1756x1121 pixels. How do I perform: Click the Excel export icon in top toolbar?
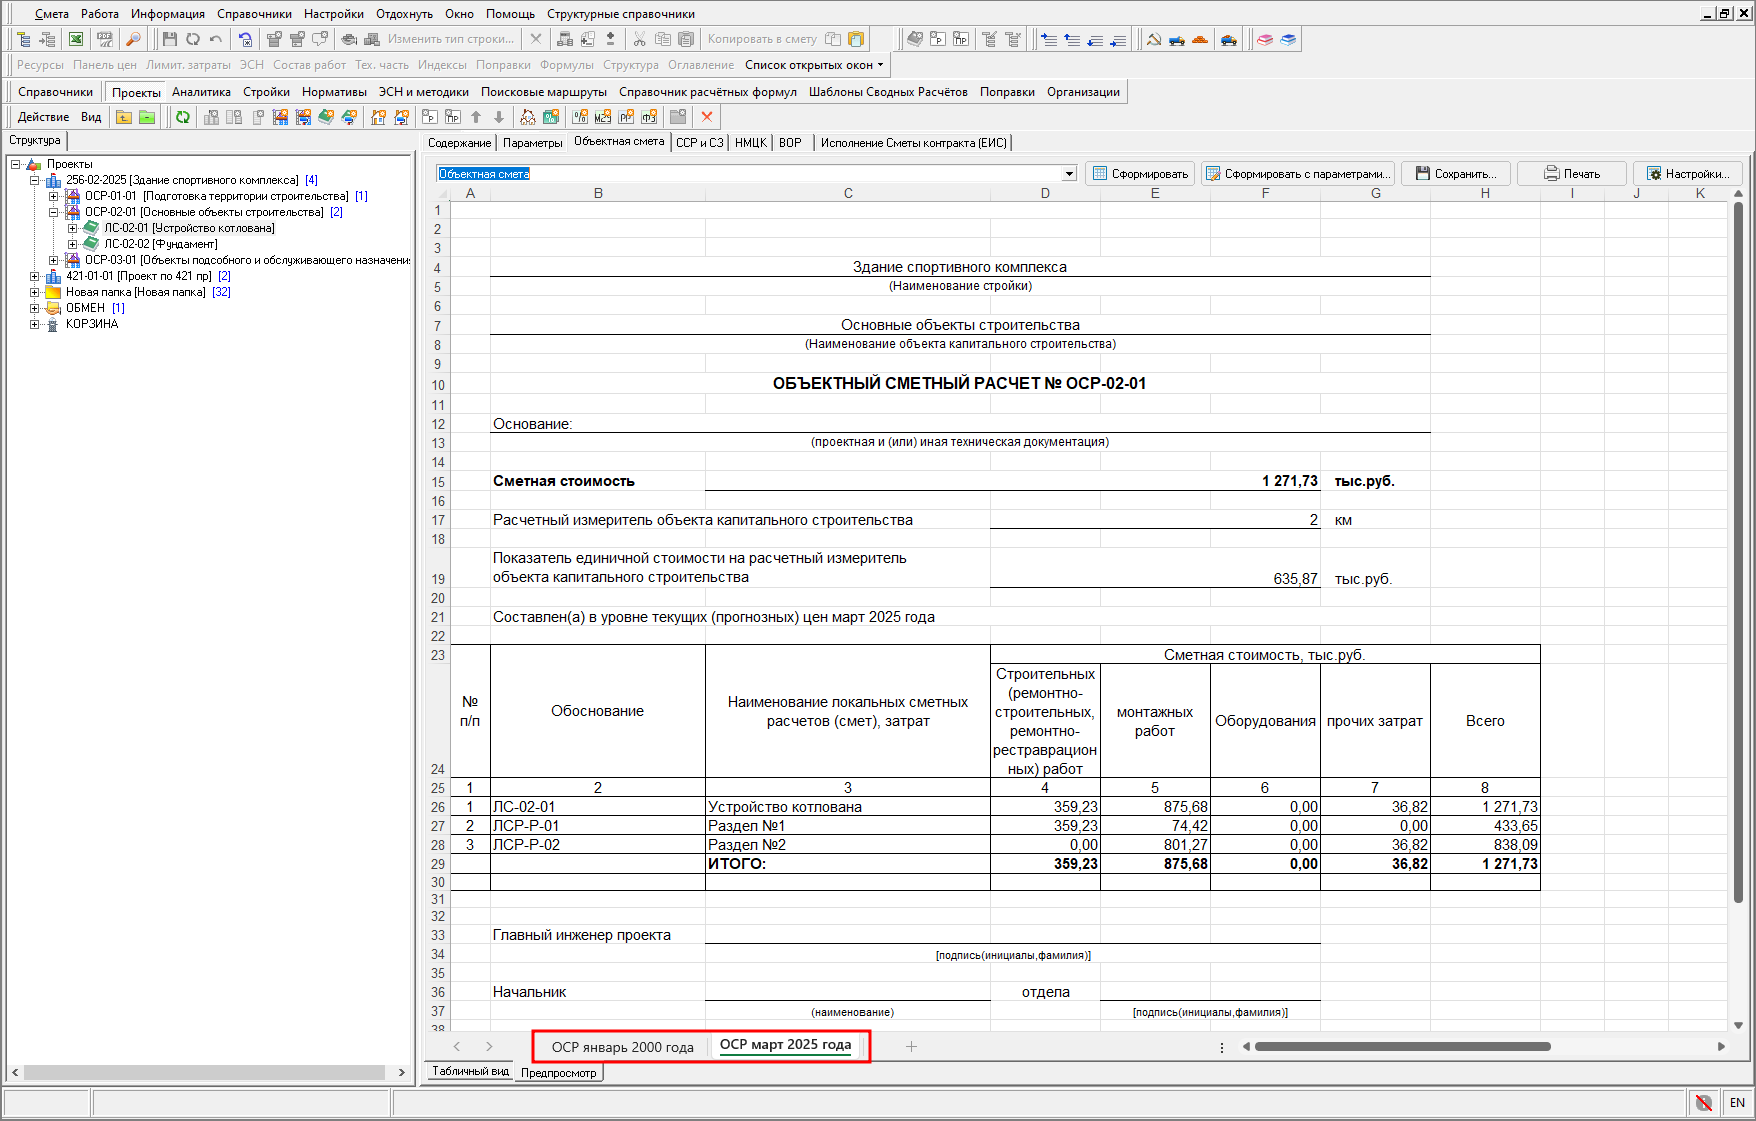point(76,39)
